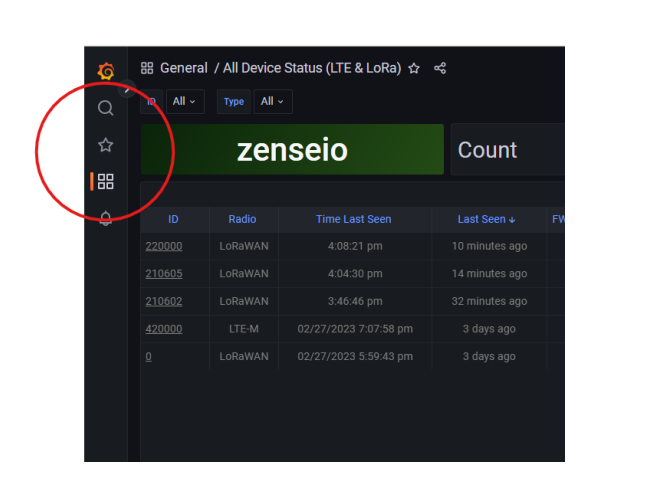Expand the sidebar with arrow toggle
Viewport: 649px width, 480px height.
coord(128,88)
